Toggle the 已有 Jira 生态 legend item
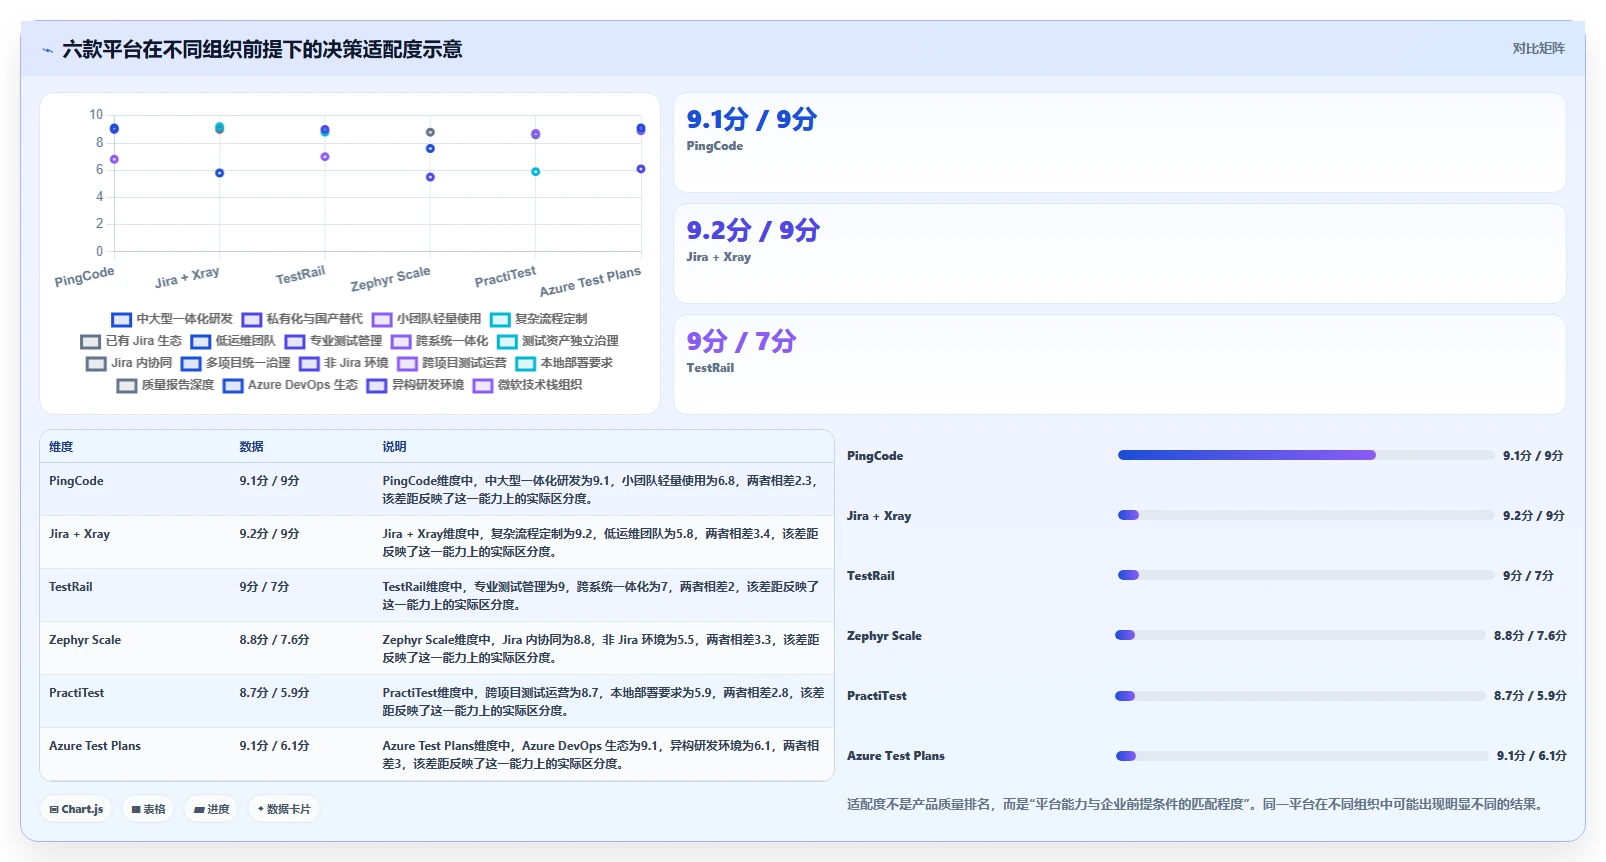 point(131,341)
